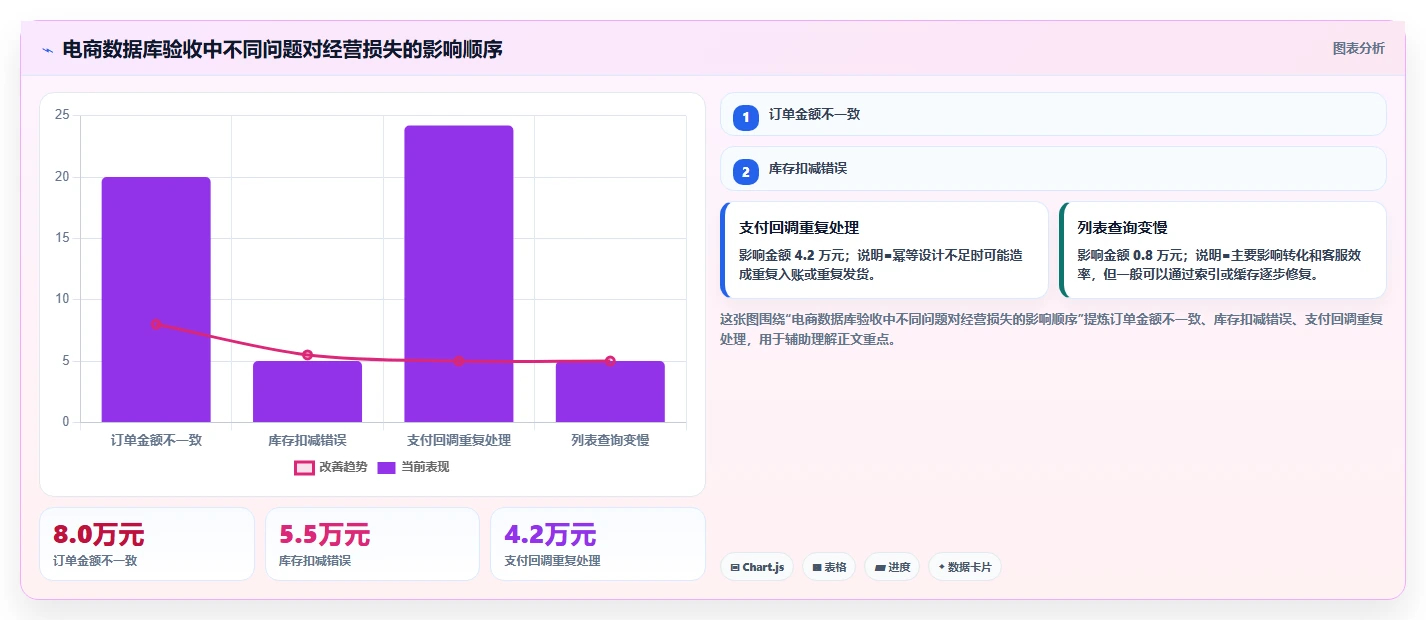1426x620 pixels.
Task: Click the 数据卡片 tag
Action: click(x=965, y=567)
